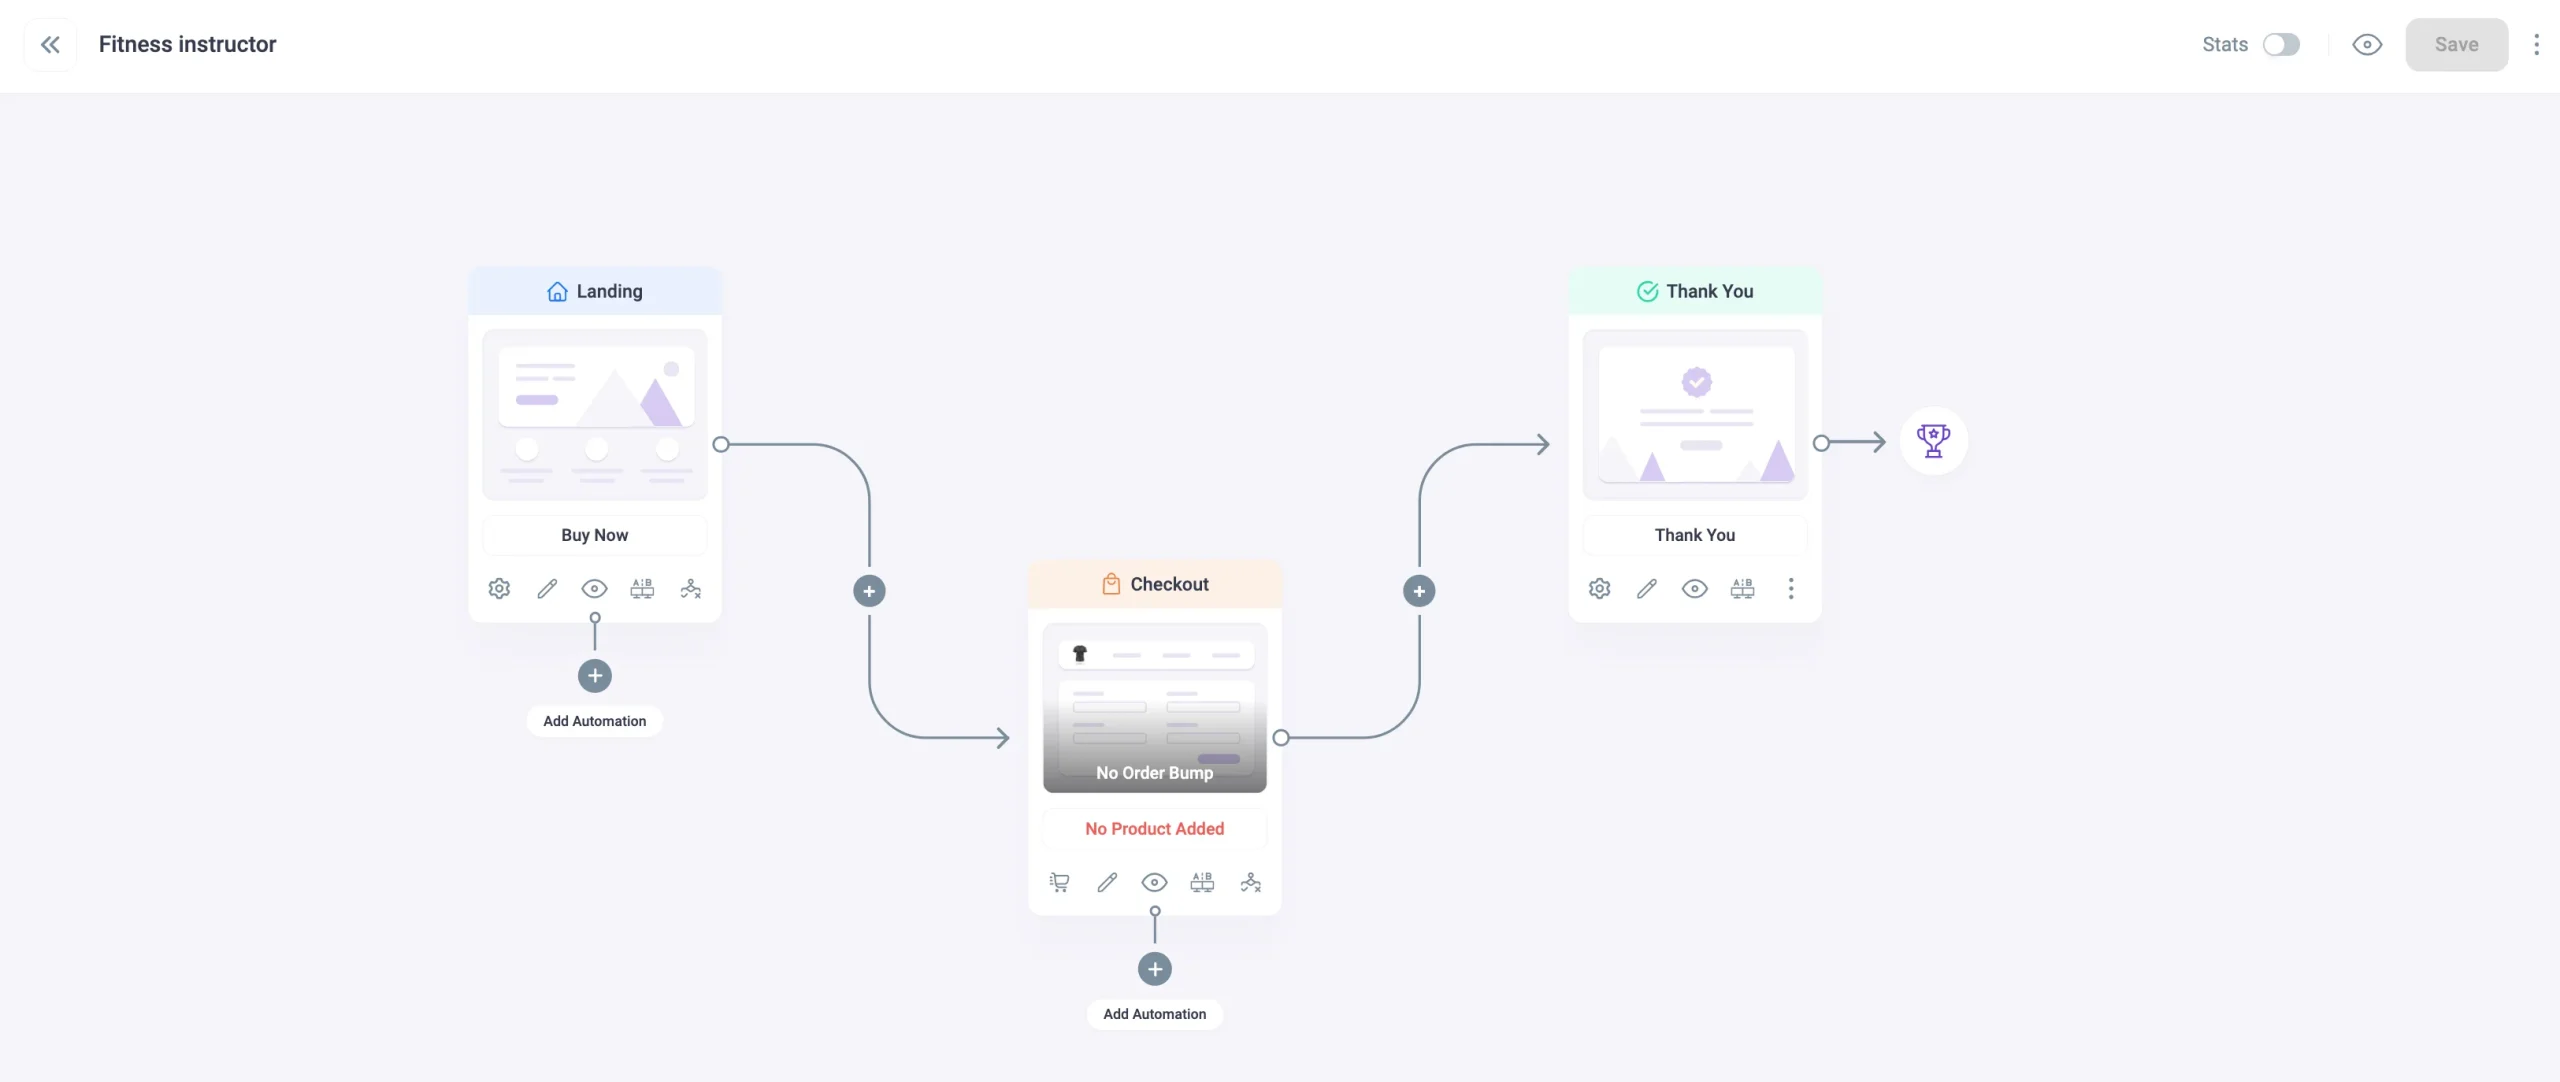
Task: Click the trophy goal icon
Action: (x=1933, y=441)
